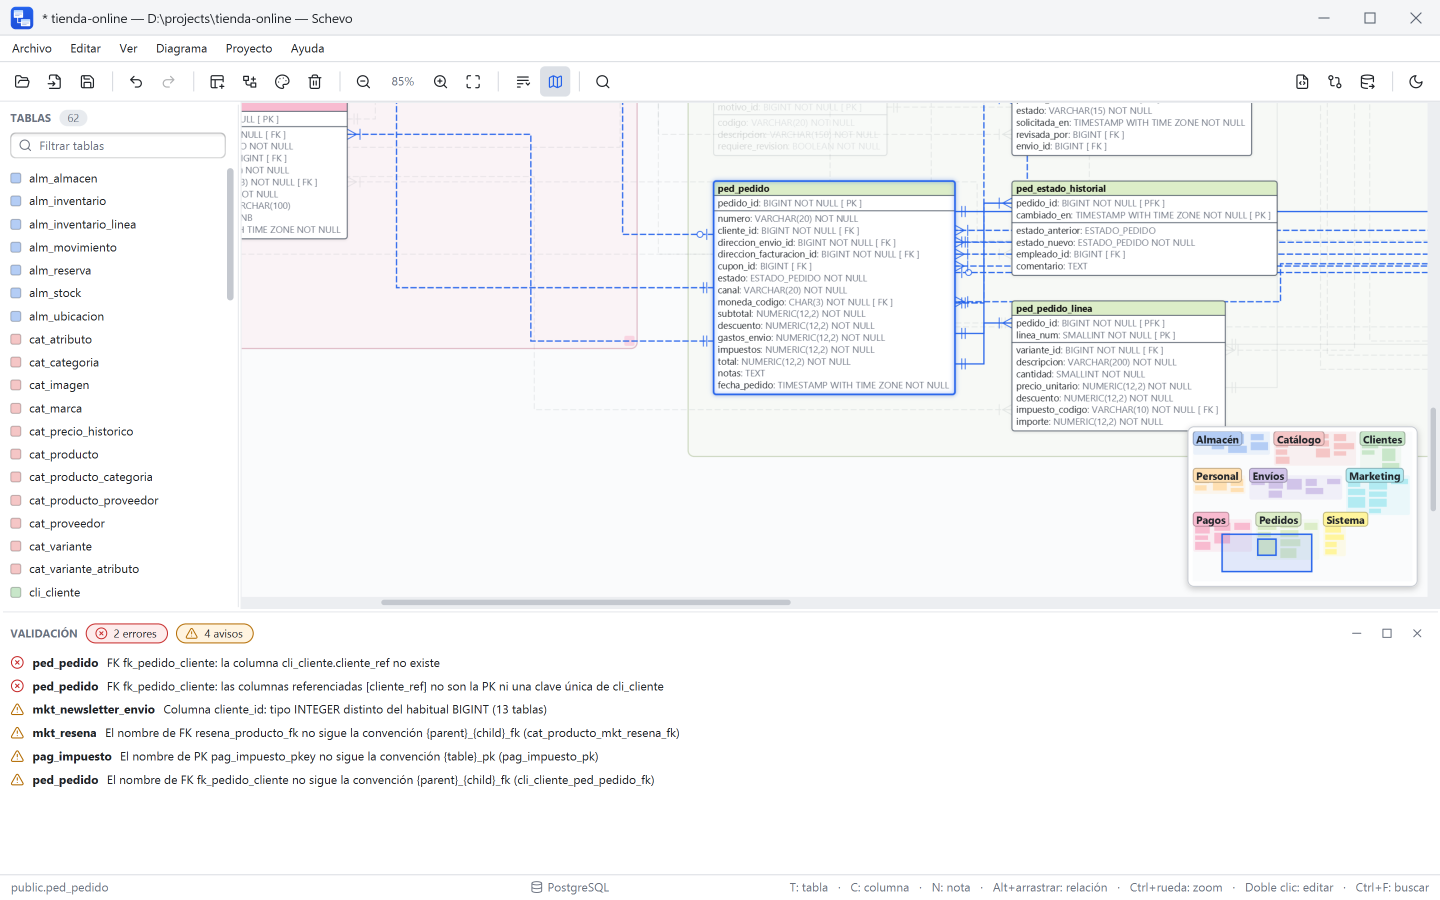Open the schema compare icon
The width and height of the screenshot is (1440, 900).
[x=1335, y=82]
